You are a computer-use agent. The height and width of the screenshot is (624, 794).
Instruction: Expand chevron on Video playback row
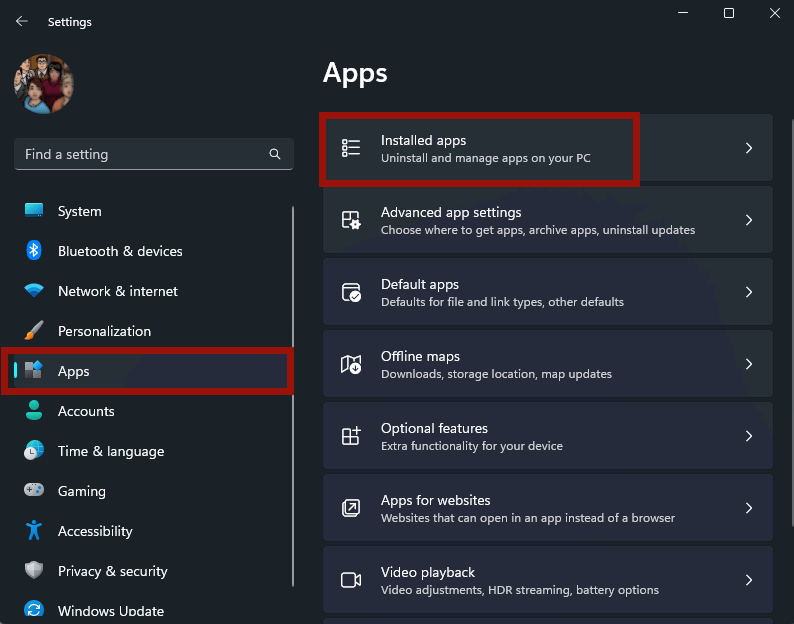click(x=749, y=580)
